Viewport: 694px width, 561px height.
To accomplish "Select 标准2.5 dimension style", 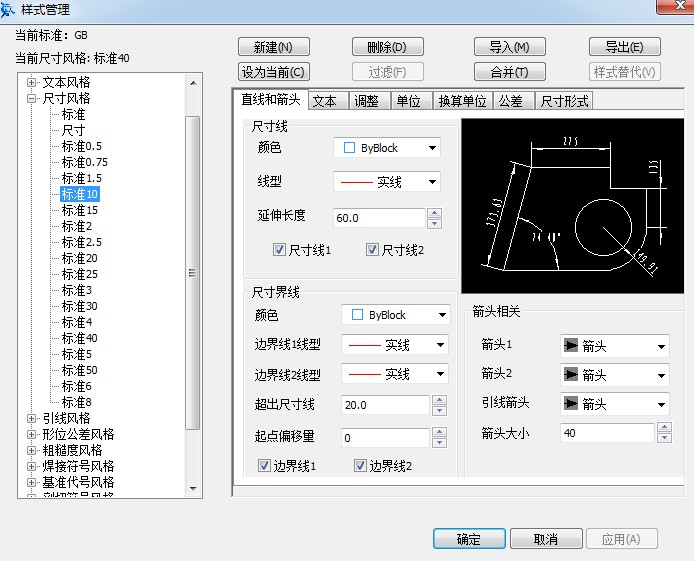I will tap(82, 242).
